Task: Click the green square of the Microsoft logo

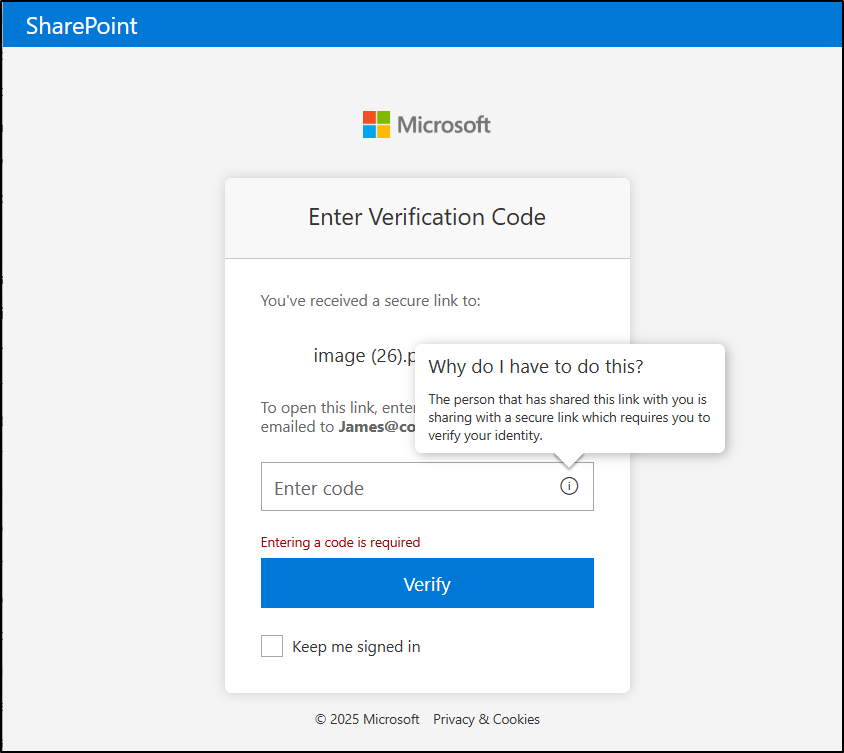Action: pos(385,116)
